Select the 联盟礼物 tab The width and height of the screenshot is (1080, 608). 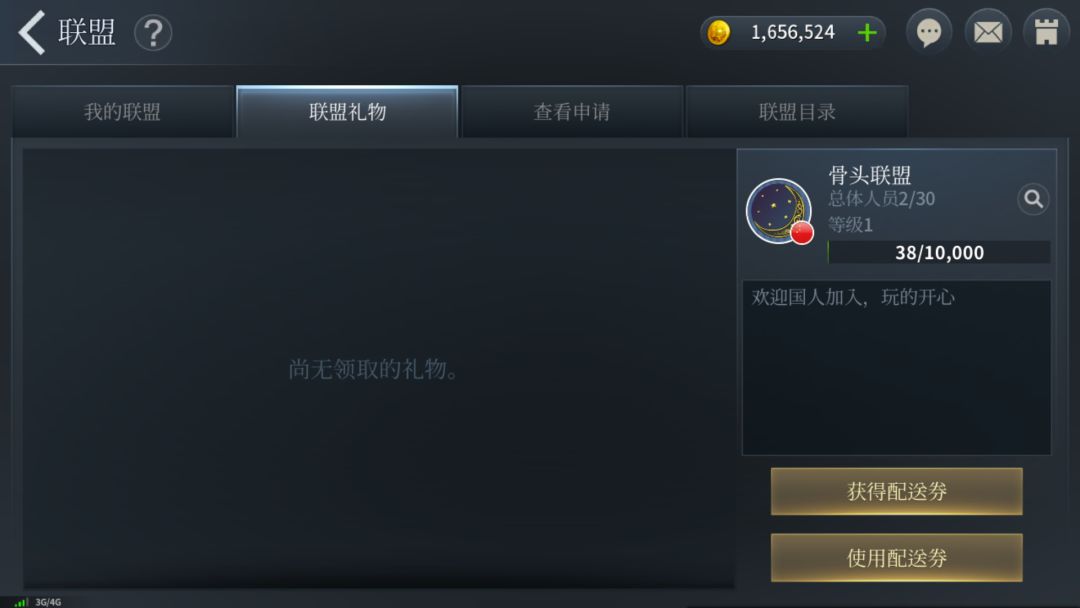tap(347, 112)
